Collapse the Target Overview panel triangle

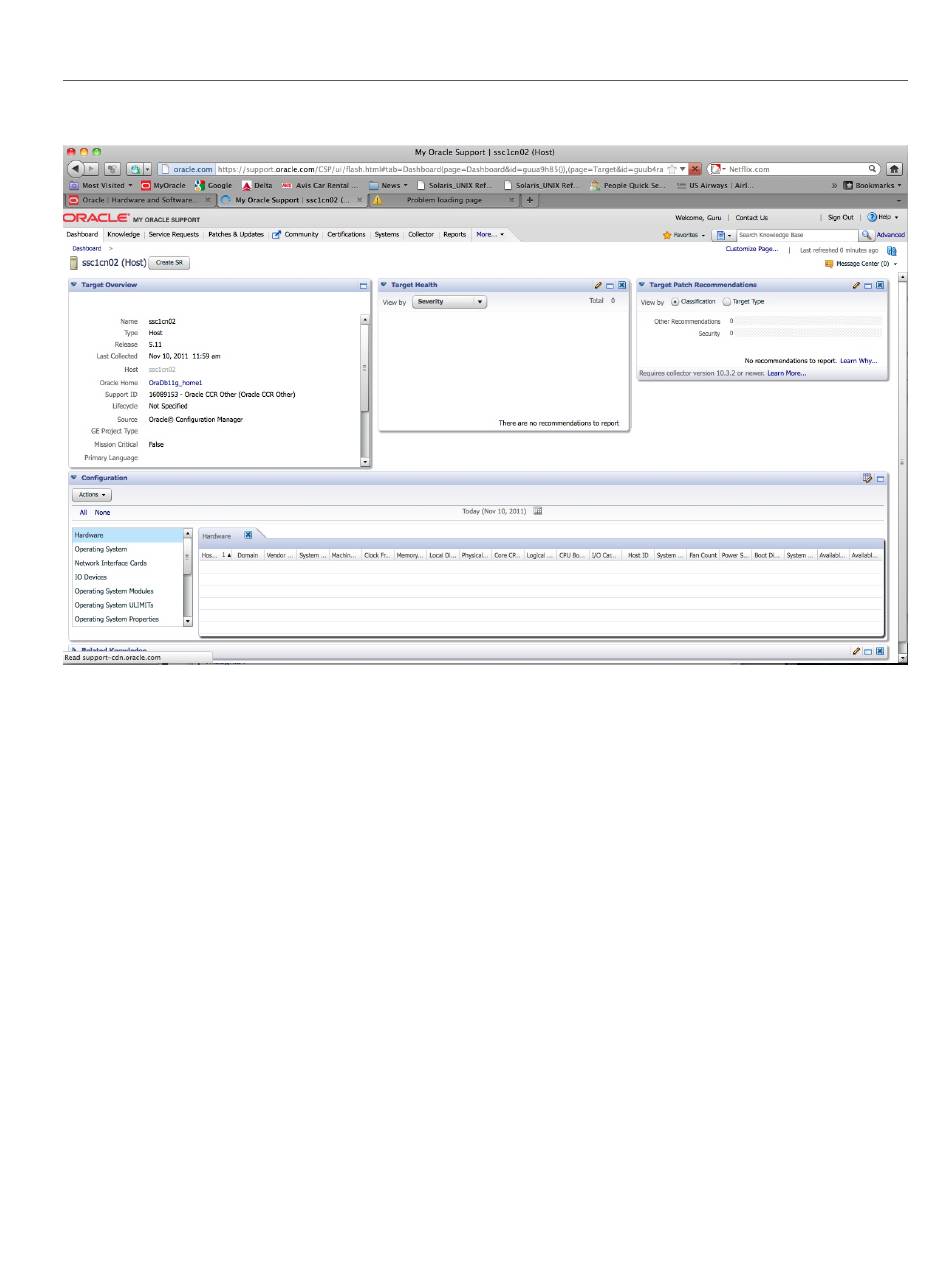point(73,285)
